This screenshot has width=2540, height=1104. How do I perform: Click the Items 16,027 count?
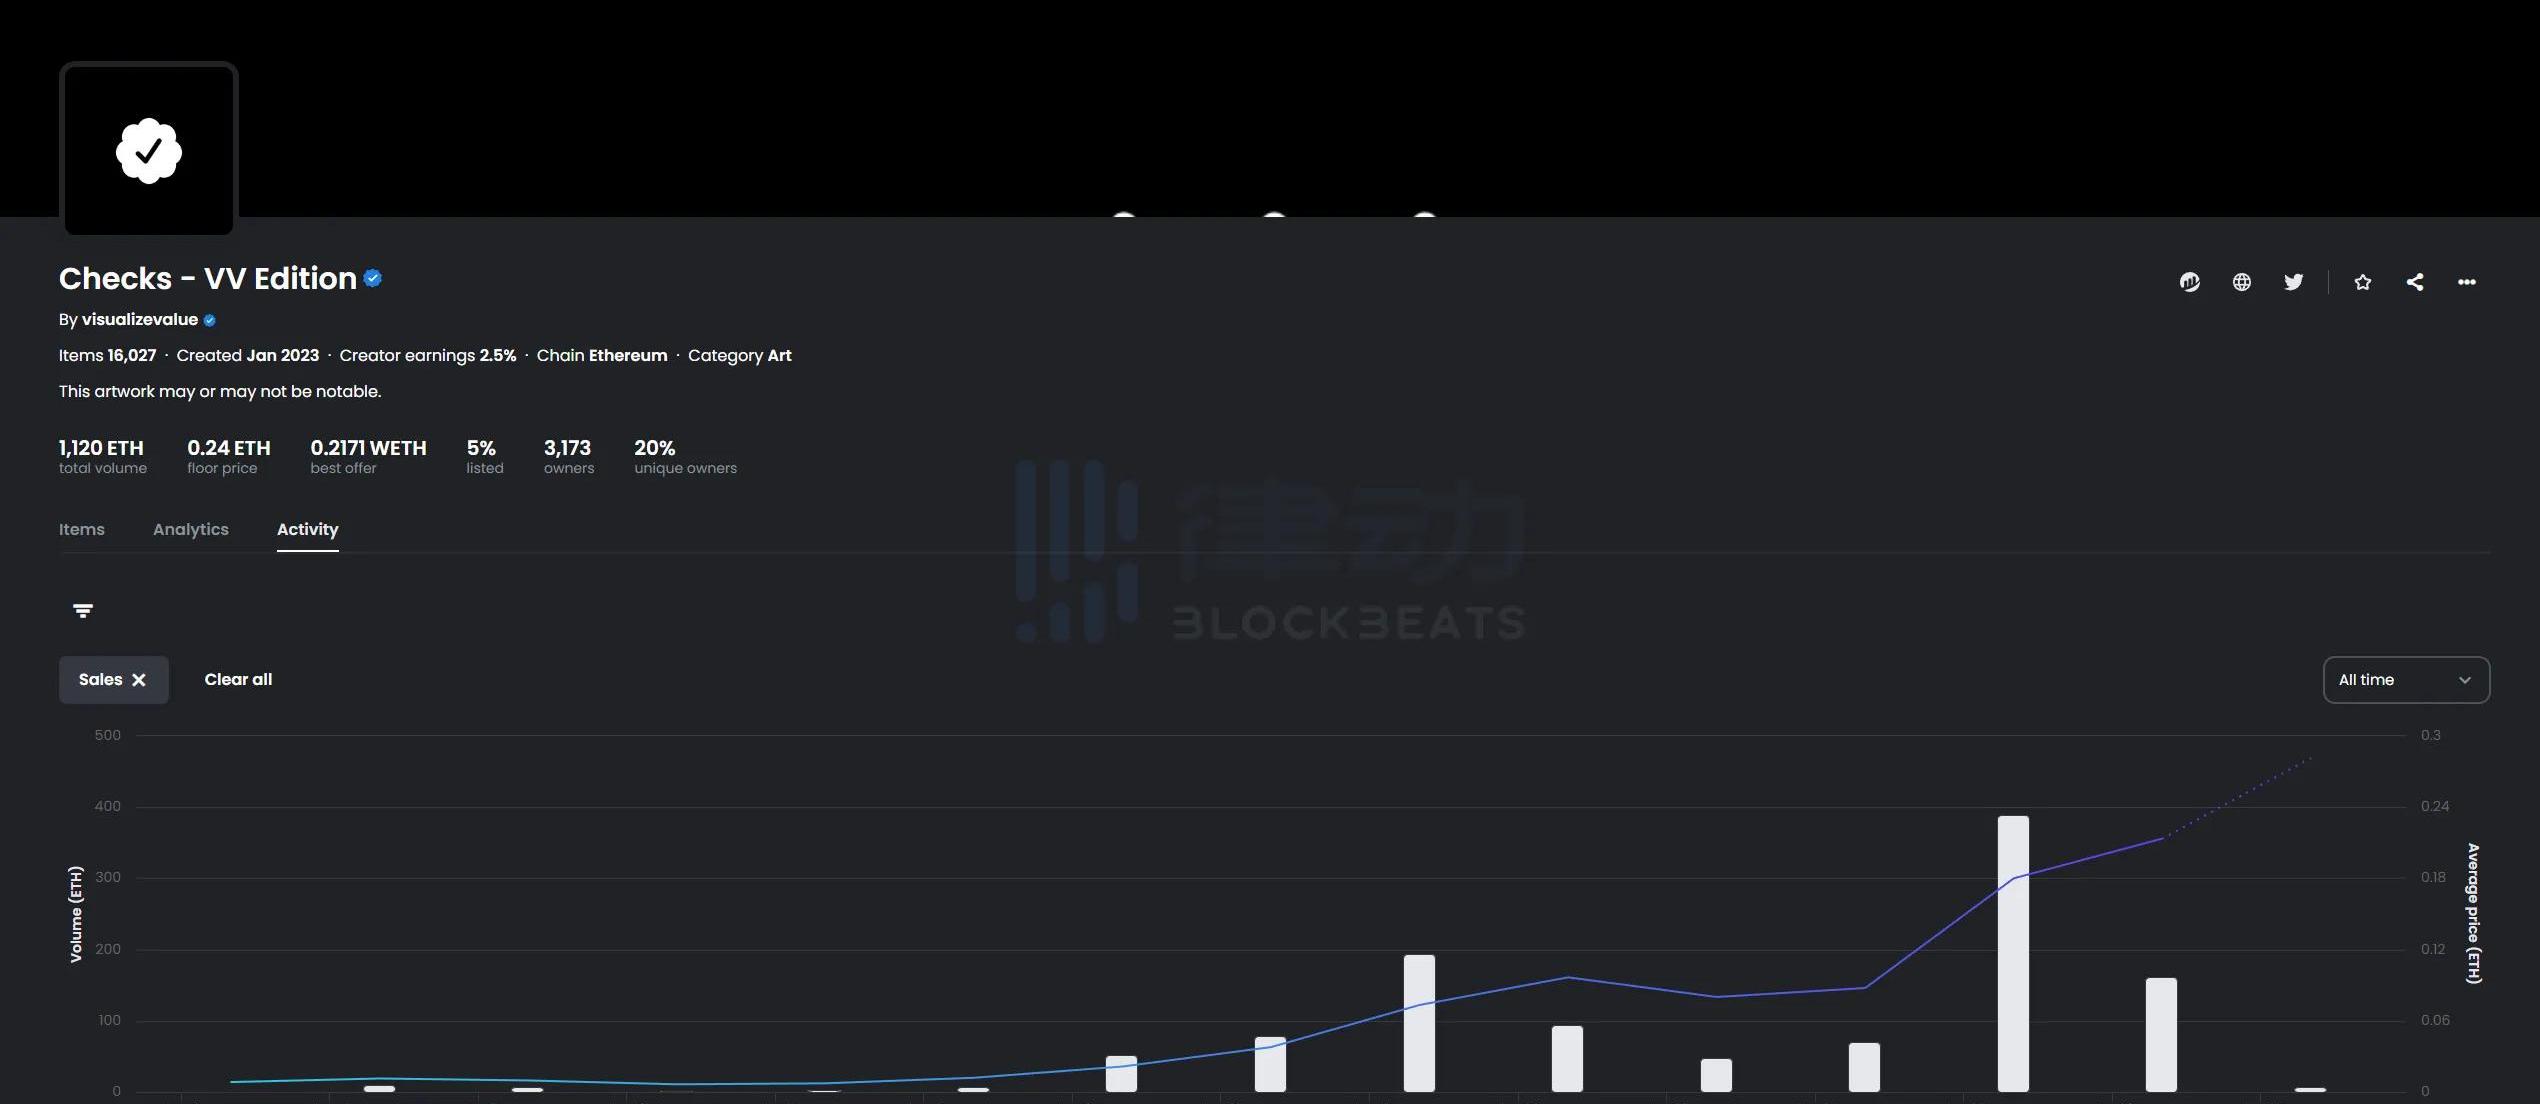pos(108,356)
